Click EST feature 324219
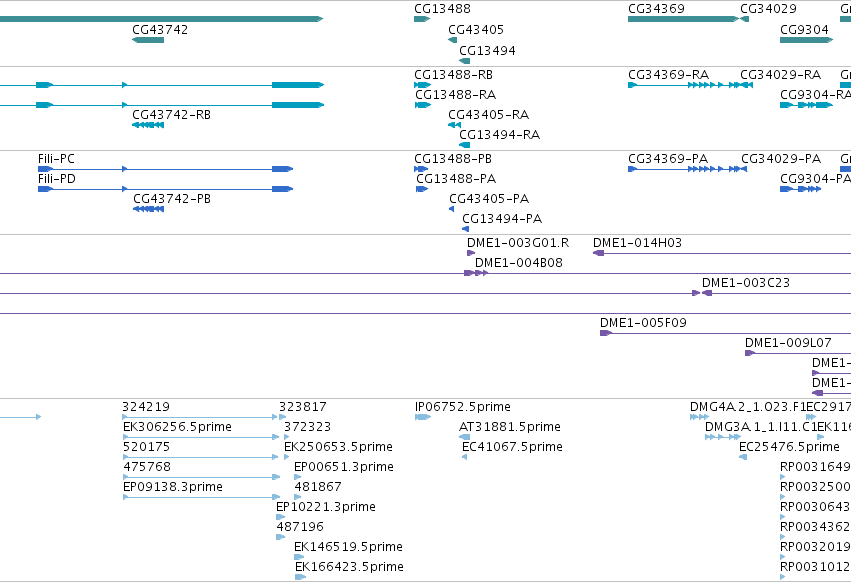Screen dimensions: 851x582 200,417
